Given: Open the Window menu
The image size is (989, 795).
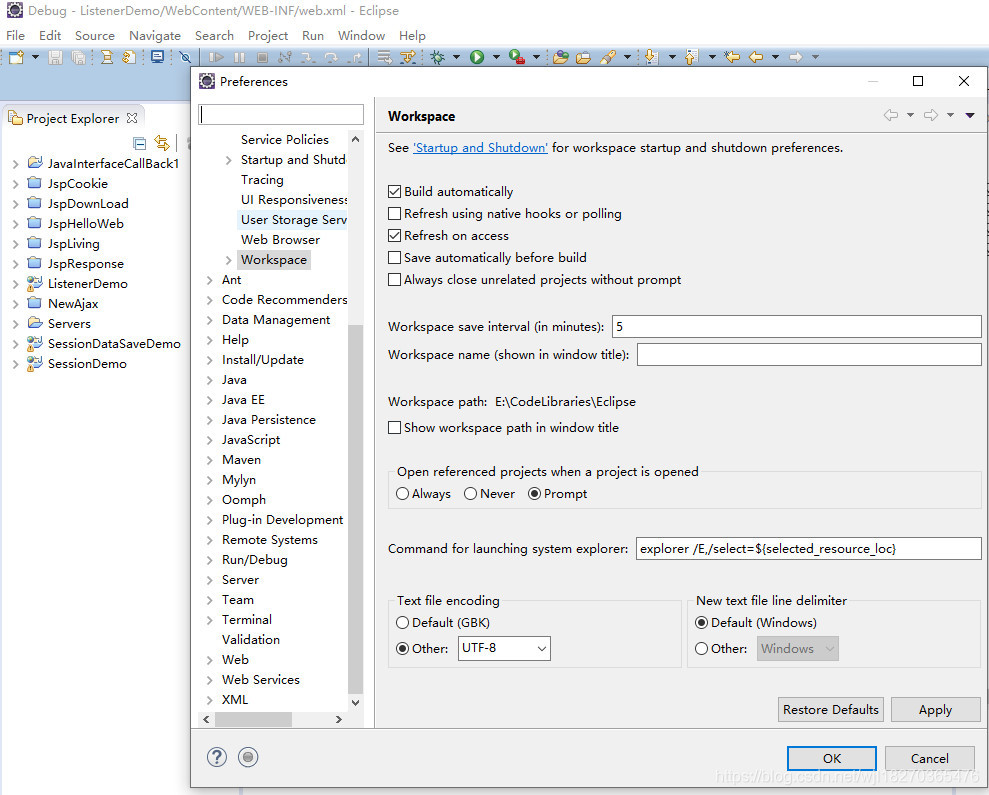Looking at the screenshot, I should pyautogui.click(x=360, y=35).
